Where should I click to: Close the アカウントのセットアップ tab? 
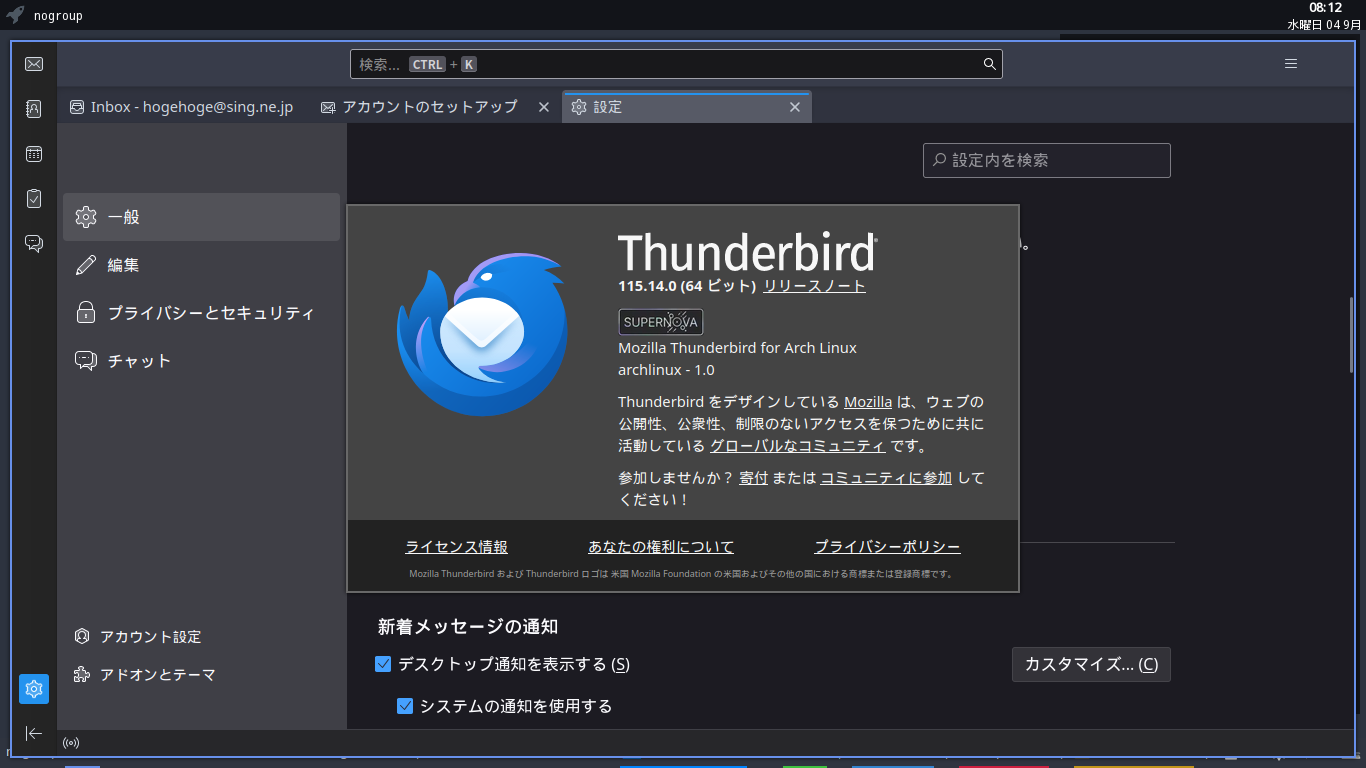coord(544,107)
